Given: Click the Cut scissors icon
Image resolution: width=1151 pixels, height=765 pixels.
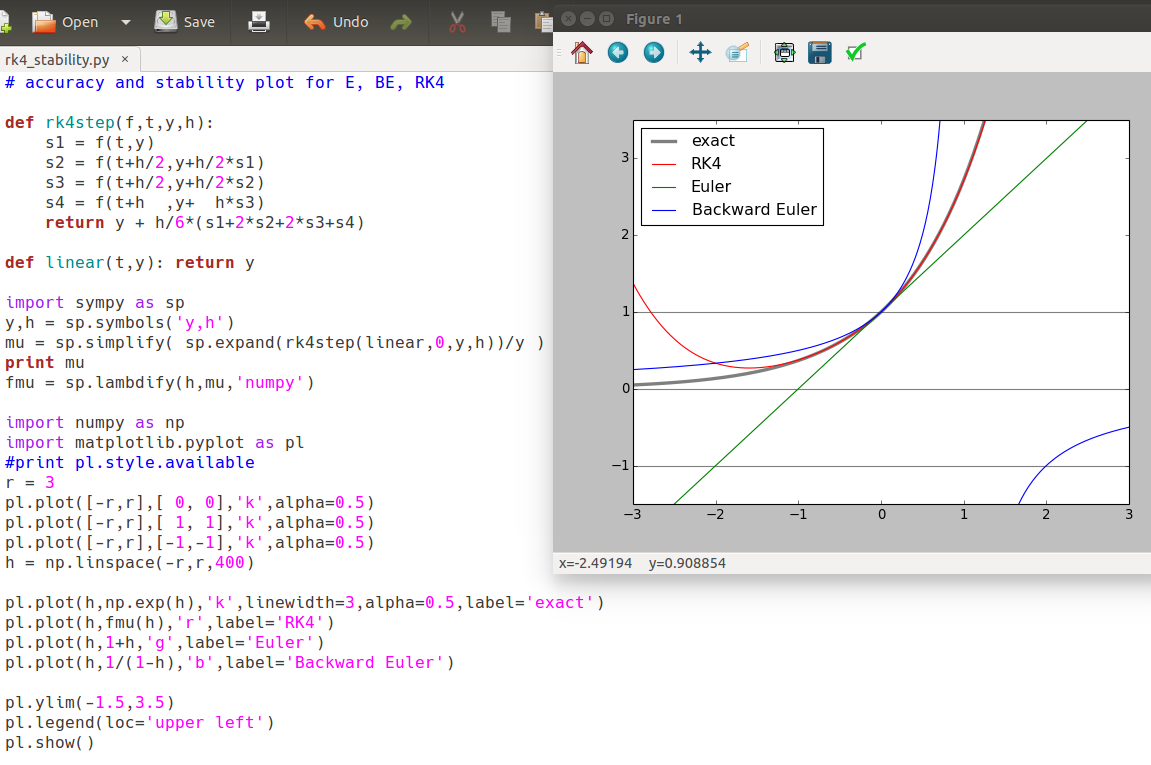Looking at the screenshot, I should click(457, 22).
